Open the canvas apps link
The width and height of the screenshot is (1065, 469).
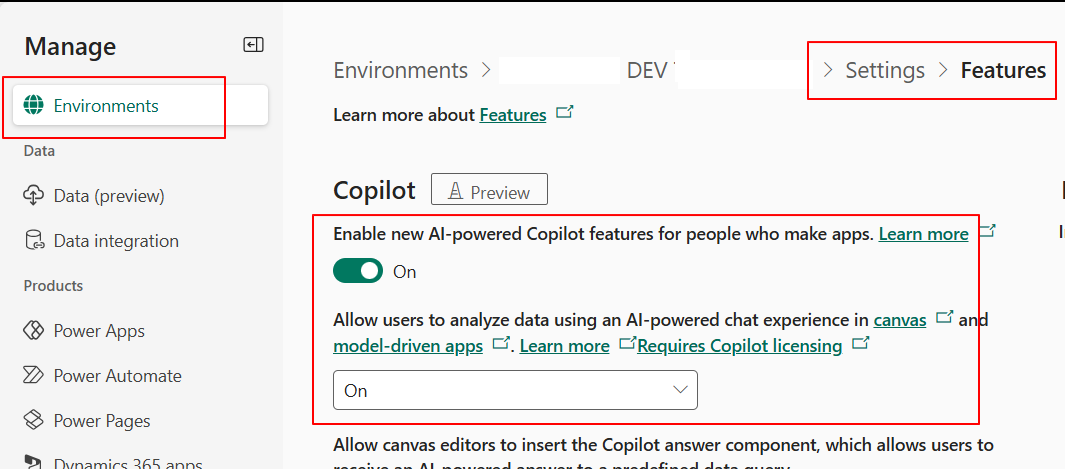(x=900, y=320)
